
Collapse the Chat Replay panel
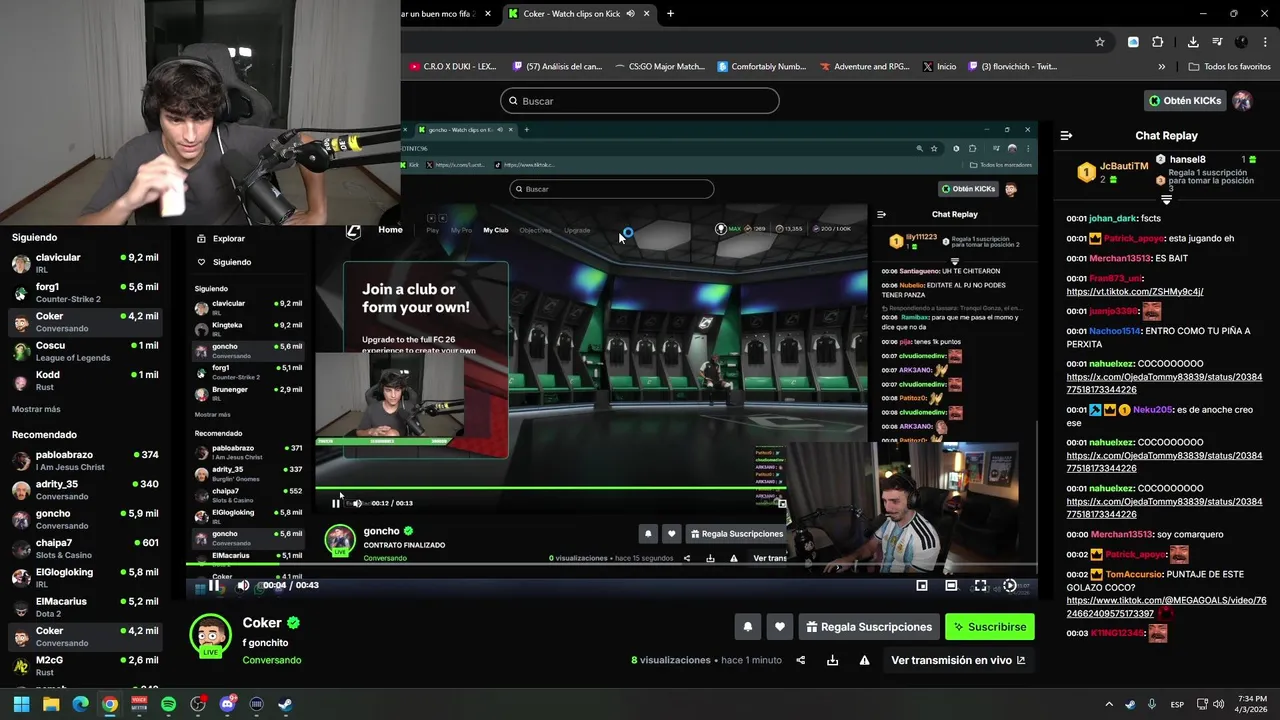click(1066, 135)
